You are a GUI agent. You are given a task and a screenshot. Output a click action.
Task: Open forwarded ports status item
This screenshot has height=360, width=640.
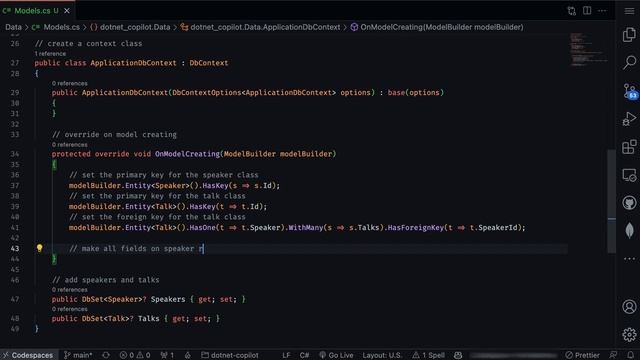point(167,355)
